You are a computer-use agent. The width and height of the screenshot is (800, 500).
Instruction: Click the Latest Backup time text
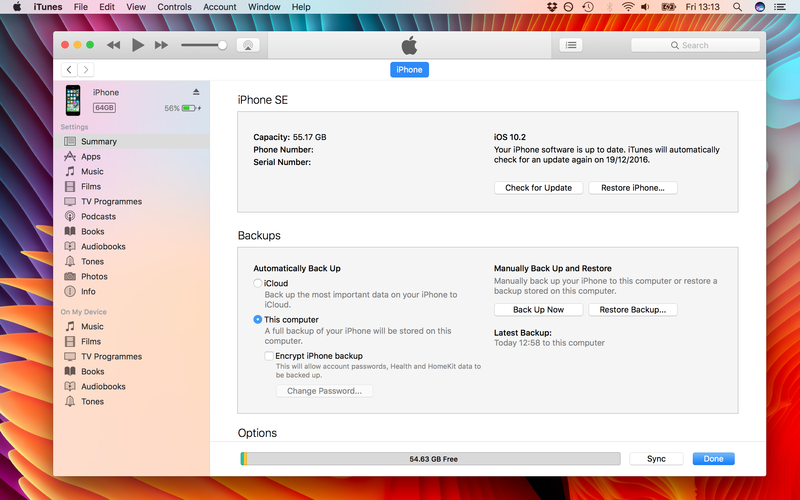pyautogui.click(x=549, y=343)
